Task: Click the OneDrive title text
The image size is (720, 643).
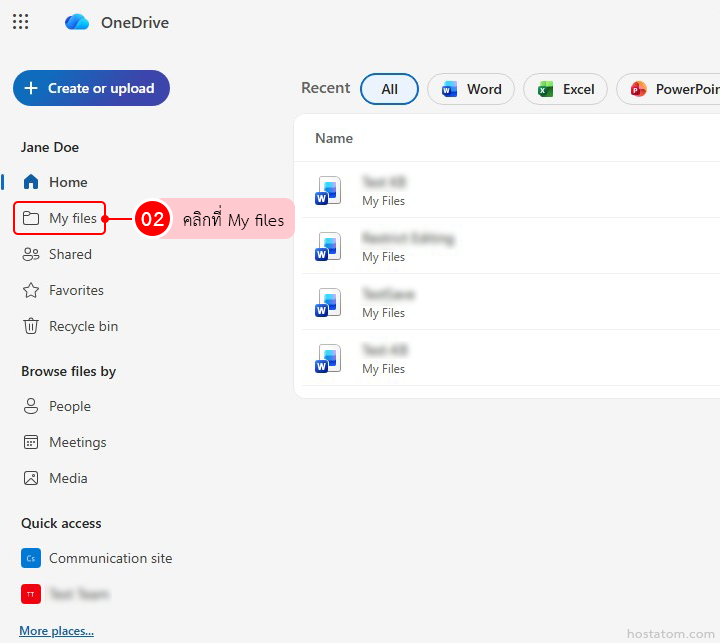Action: 135,23
